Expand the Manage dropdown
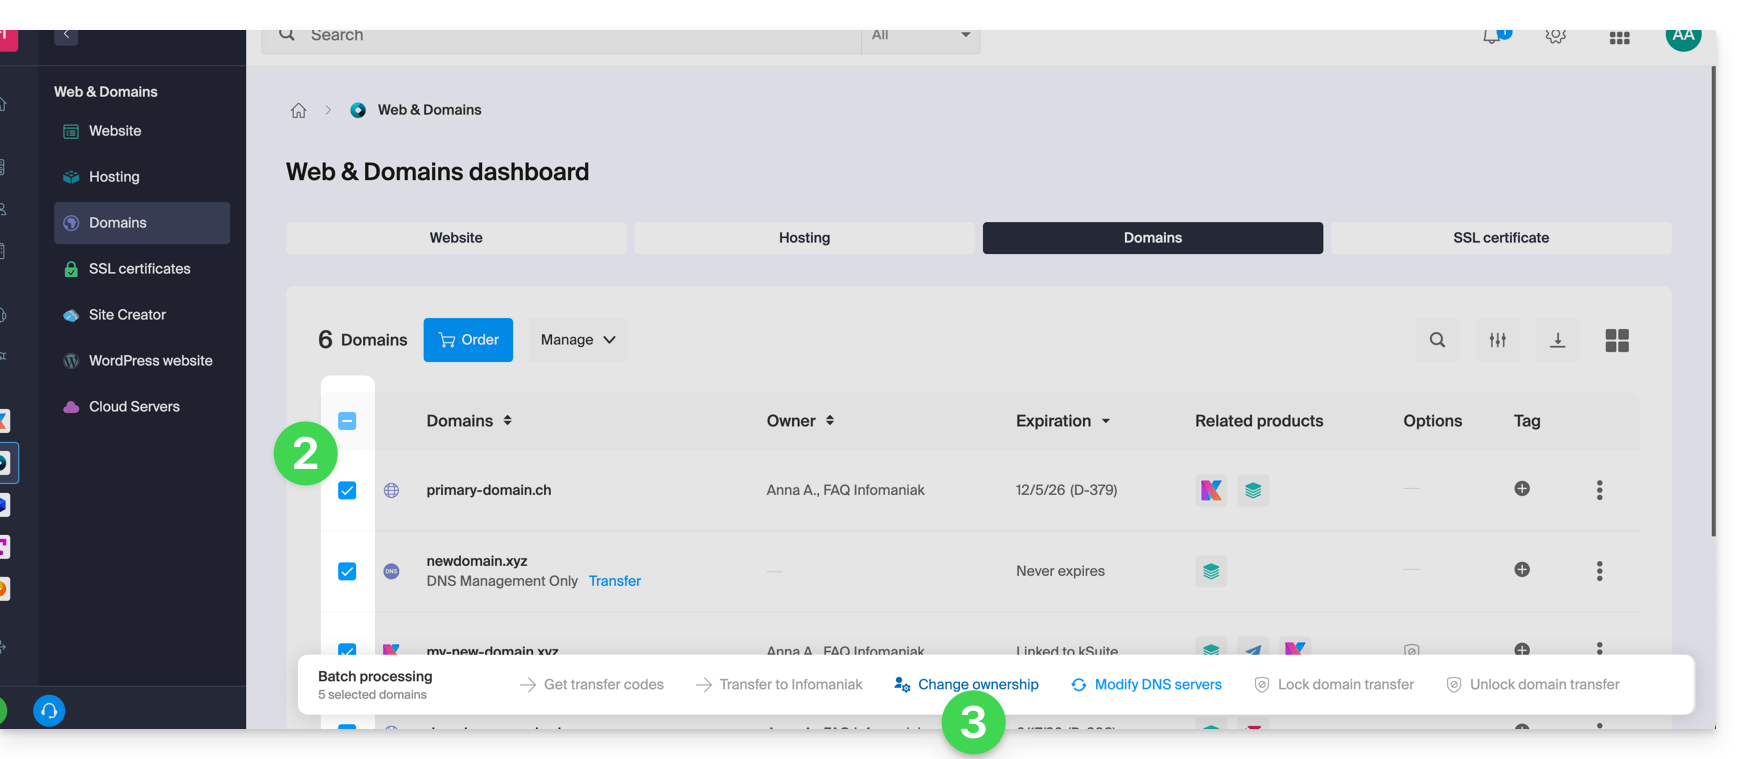 (x=578, y=340)
